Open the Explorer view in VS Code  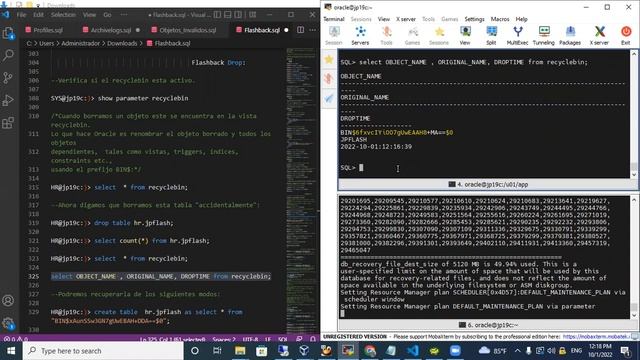pos(8,33)
